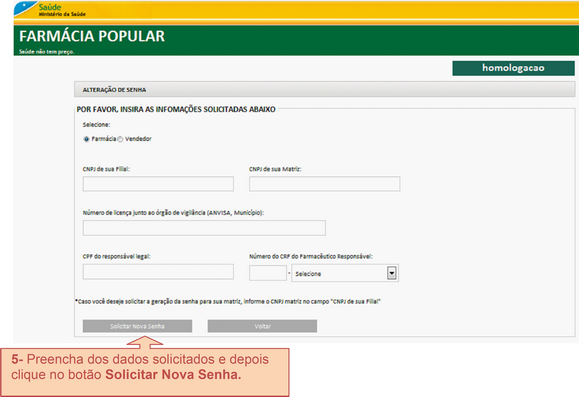Viewport: 579px width, 397px height.
Task: Click the CNPJ de sua Filial field
Action: [158, 184]
